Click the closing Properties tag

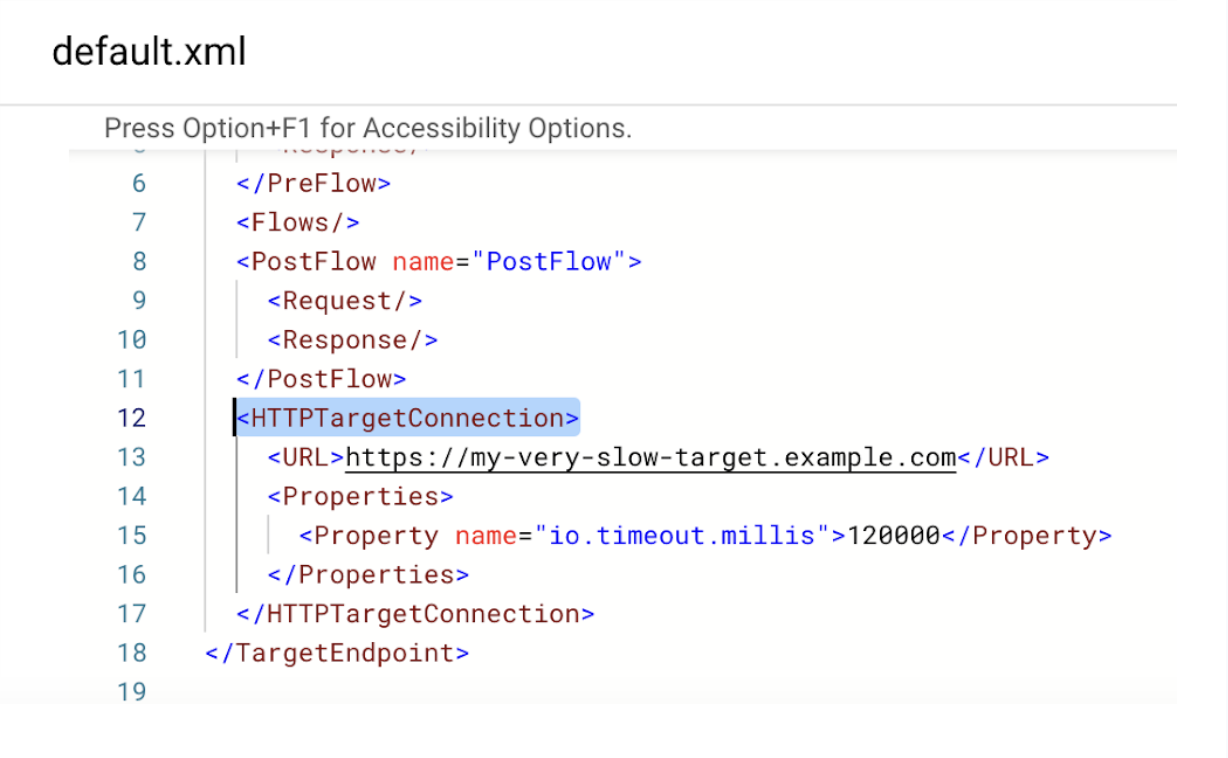tap(368, 575)
